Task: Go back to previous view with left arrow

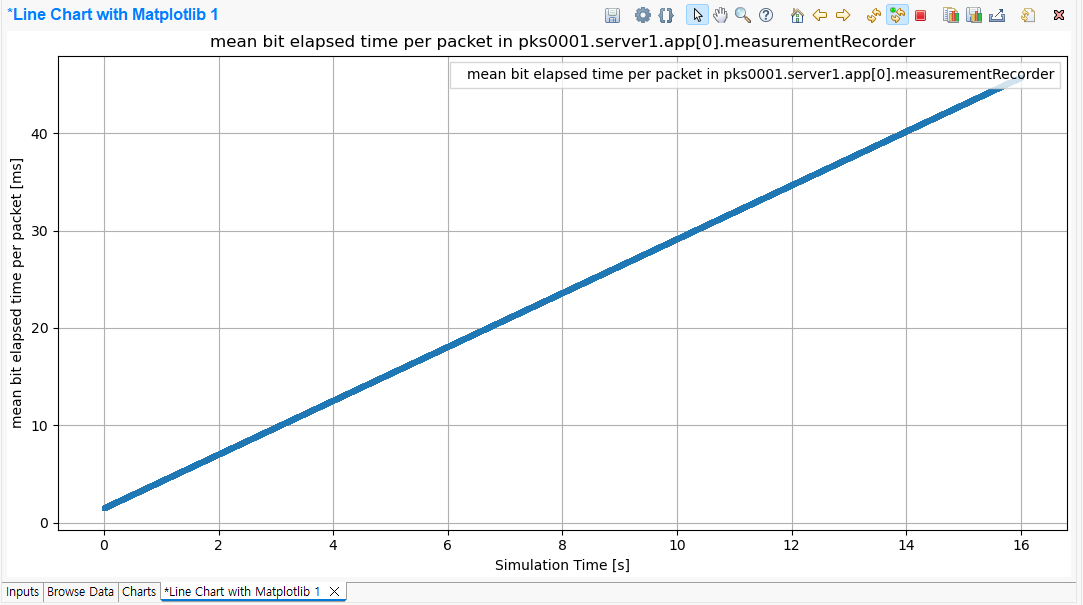Action: pyautogui.click(x=820, y=15)
